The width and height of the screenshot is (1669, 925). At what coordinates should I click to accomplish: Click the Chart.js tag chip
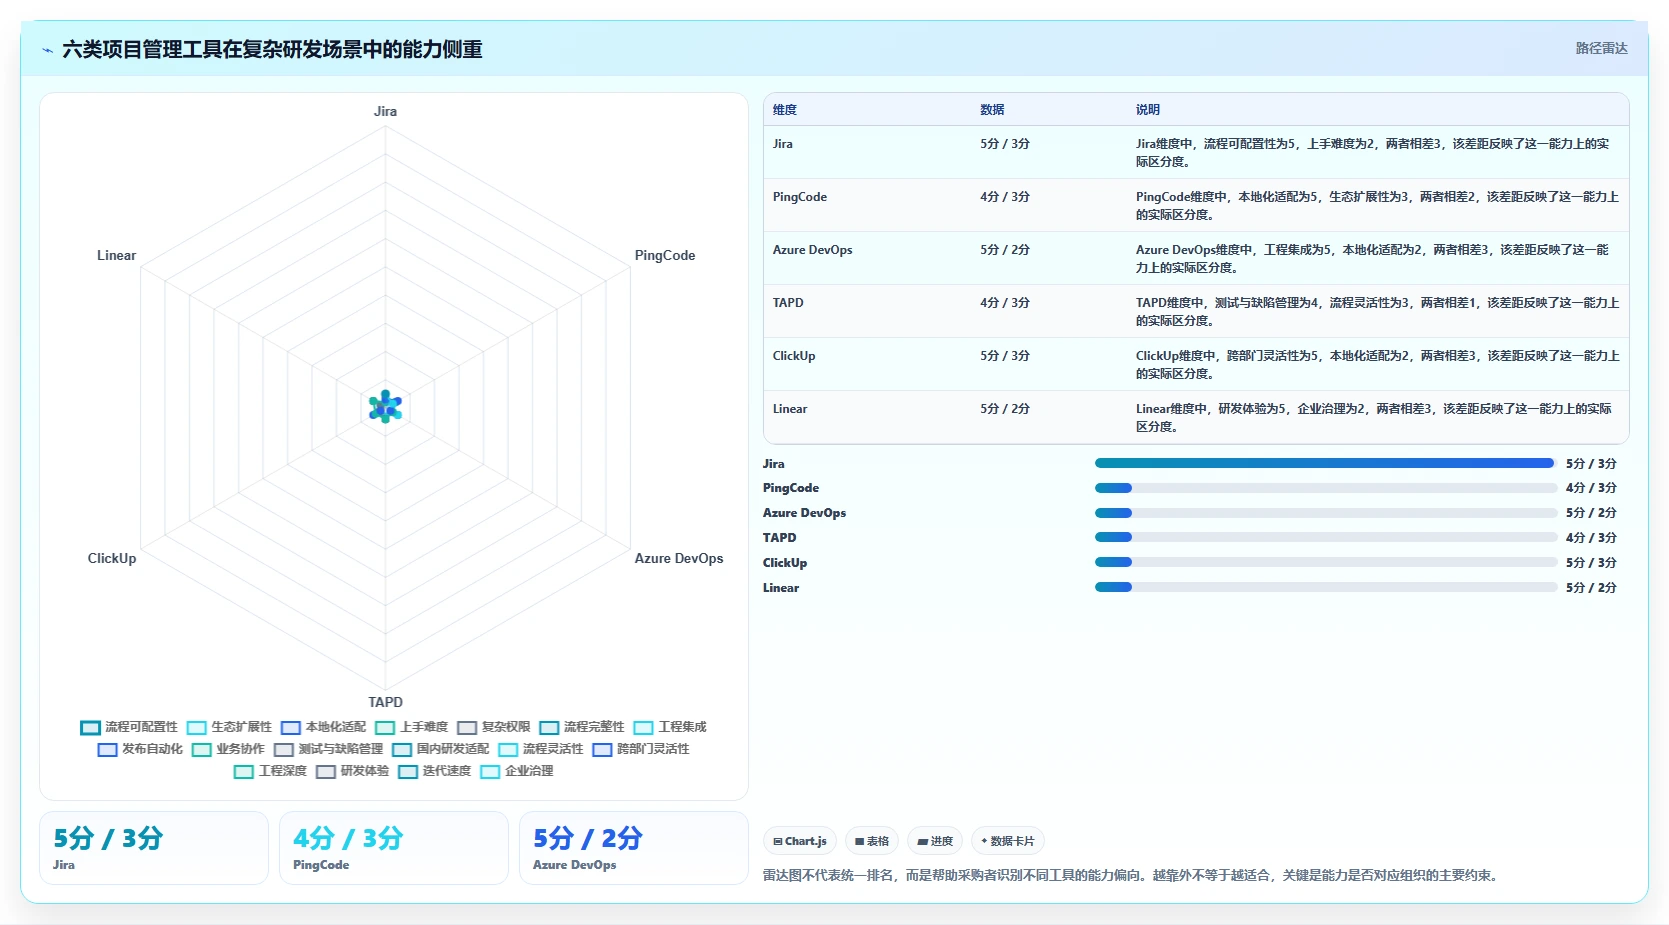pos(800,841)
